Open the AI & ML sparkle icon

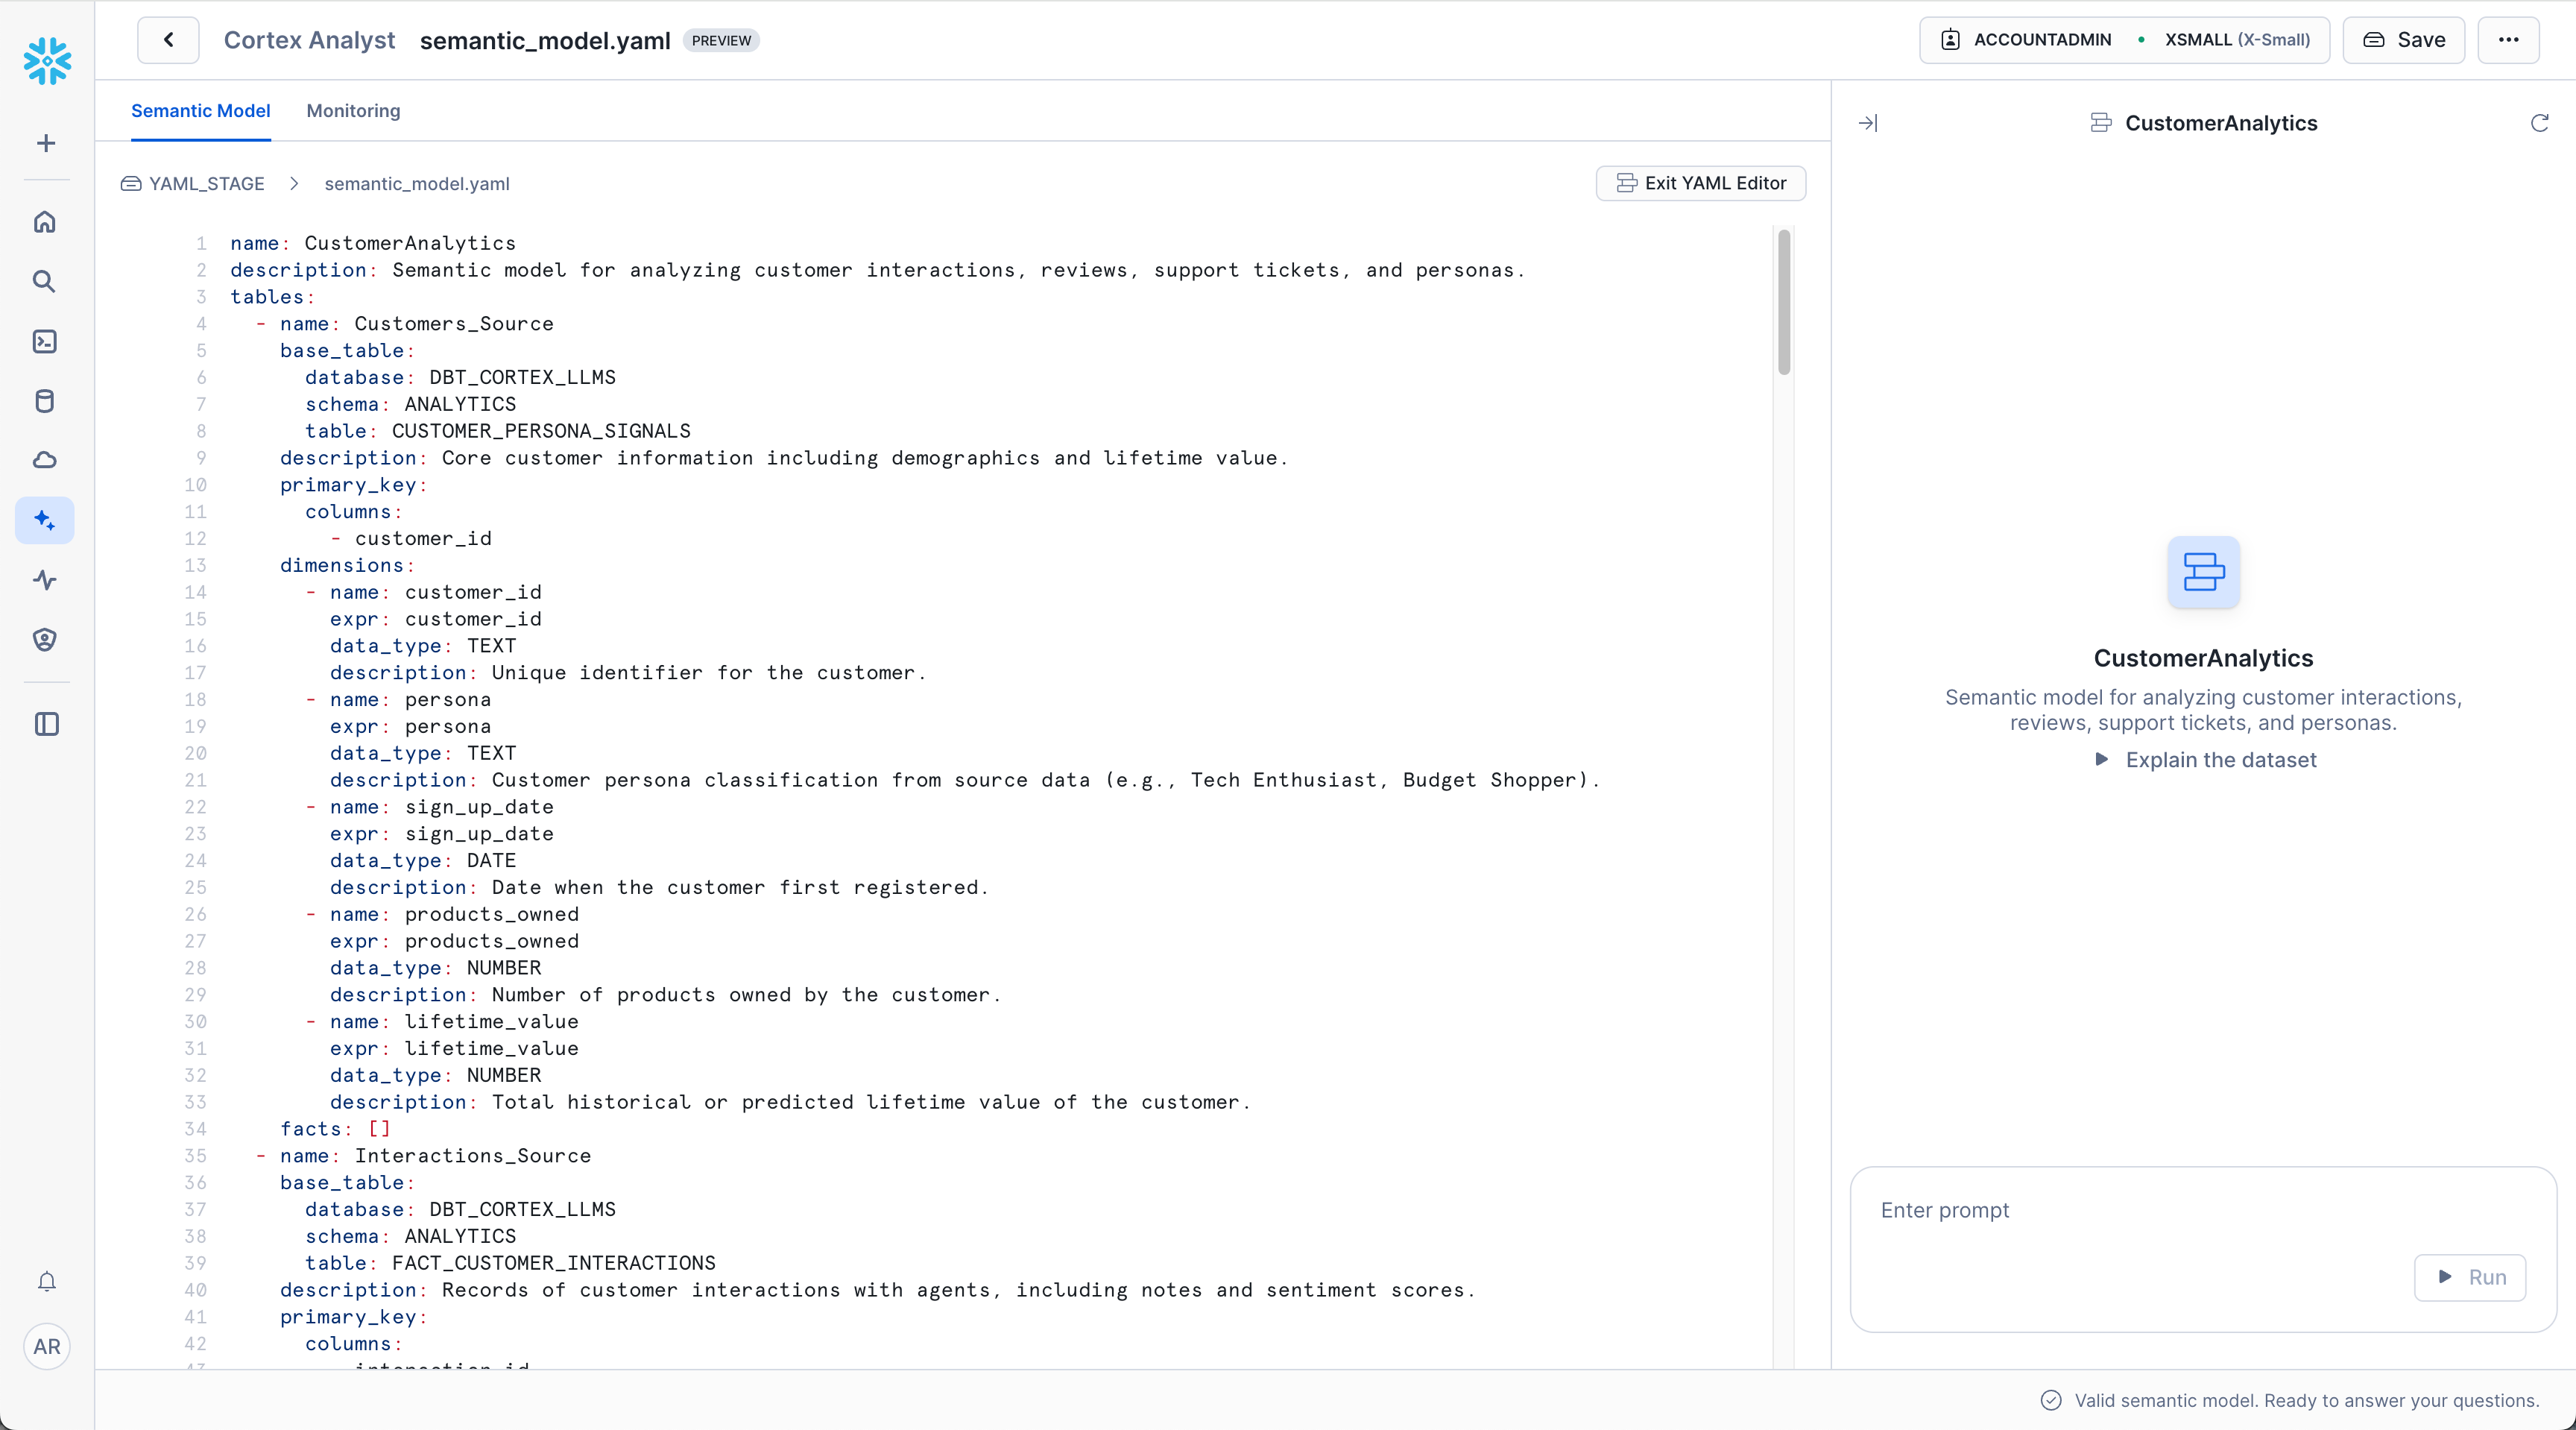pyautogui.click(x=45, y=520)
